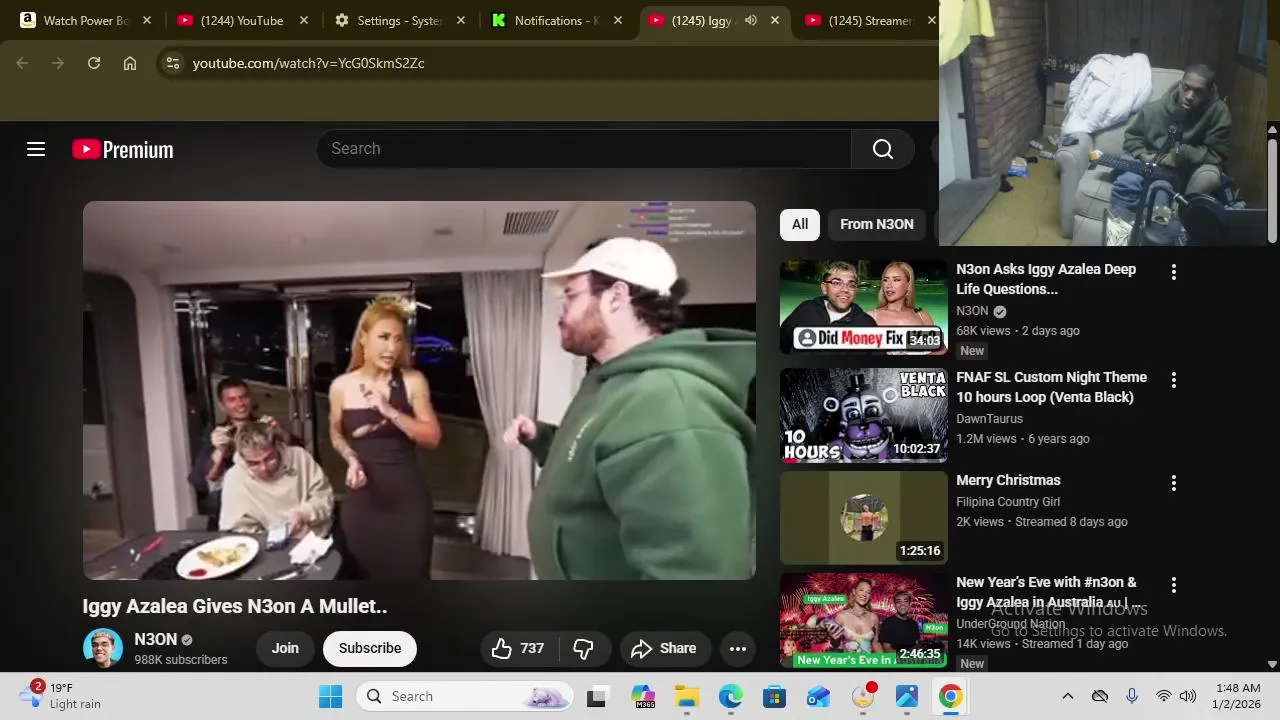The width and height of the screenshot is (1280, 720).
Task: Open Microsoft Edge from the taskbar
Action: tap(731, 696)
